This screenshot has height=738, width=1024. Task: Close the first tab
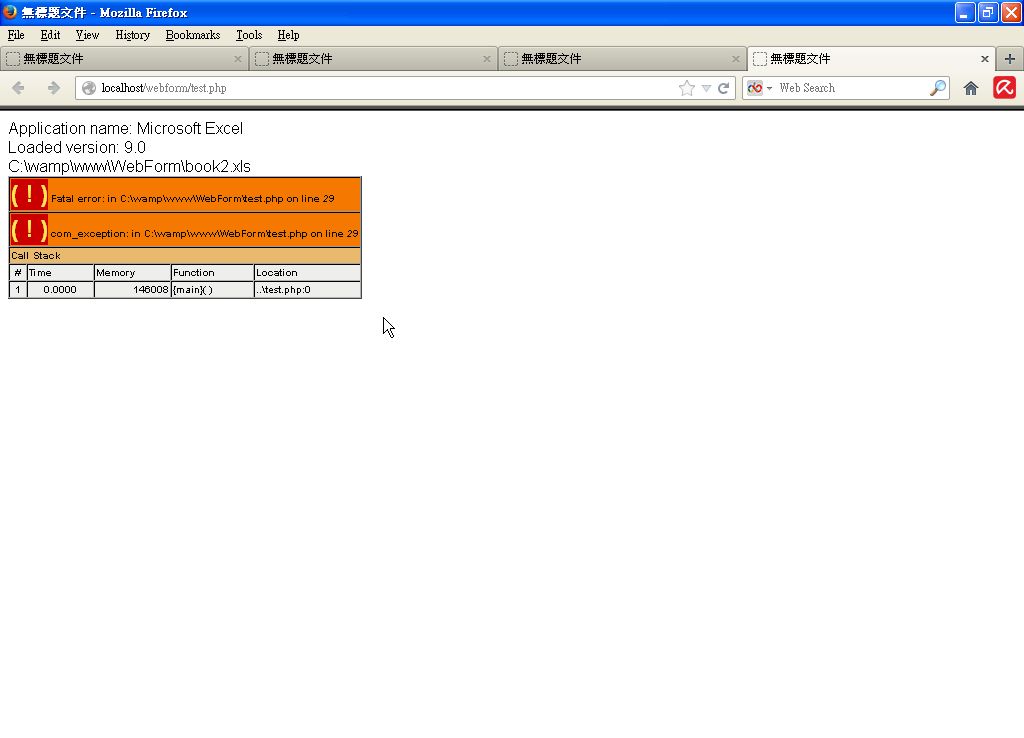(238, 59)
